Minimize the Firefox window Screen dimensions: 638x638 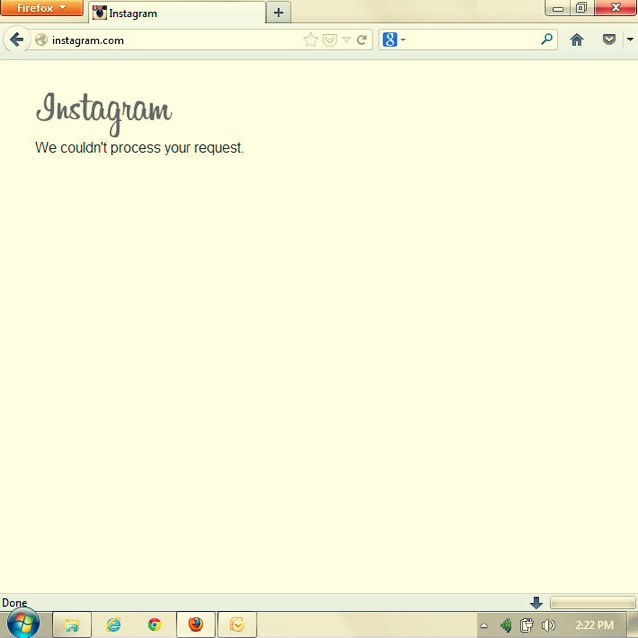(x=558, y=8)
